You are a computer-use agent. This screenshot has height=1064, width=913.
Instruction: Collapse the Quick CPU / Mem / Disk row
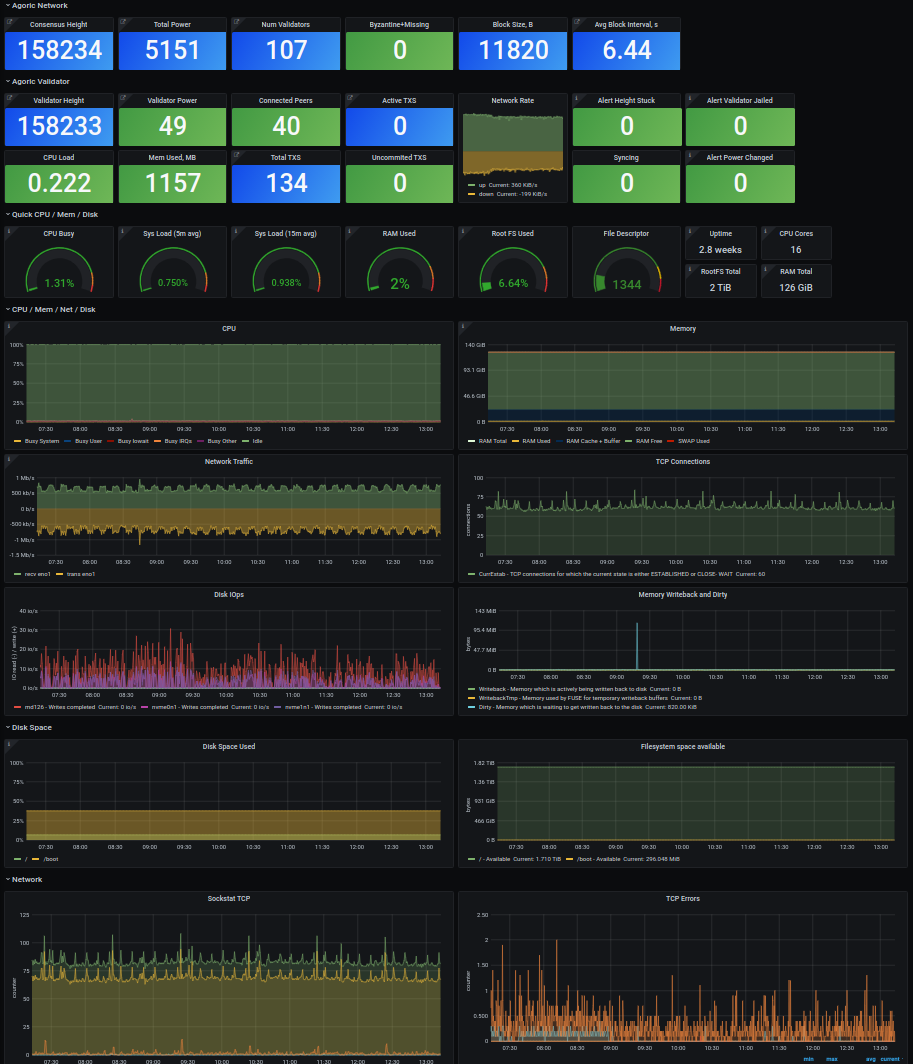(52, 214)
